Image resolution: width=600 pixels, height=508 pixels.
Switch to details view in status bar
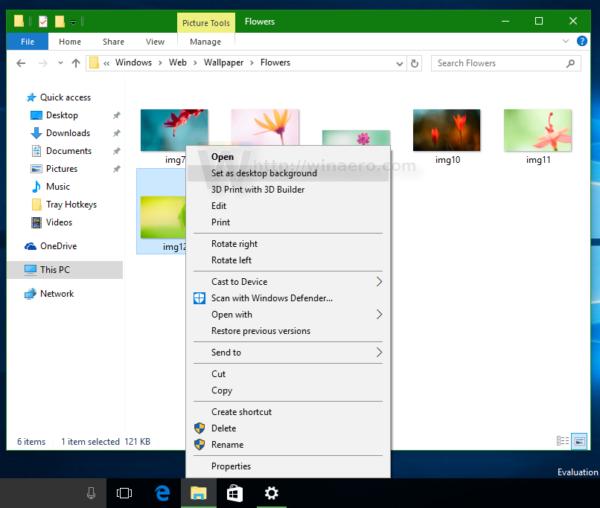pyautogui.click(x=562, y=441)
